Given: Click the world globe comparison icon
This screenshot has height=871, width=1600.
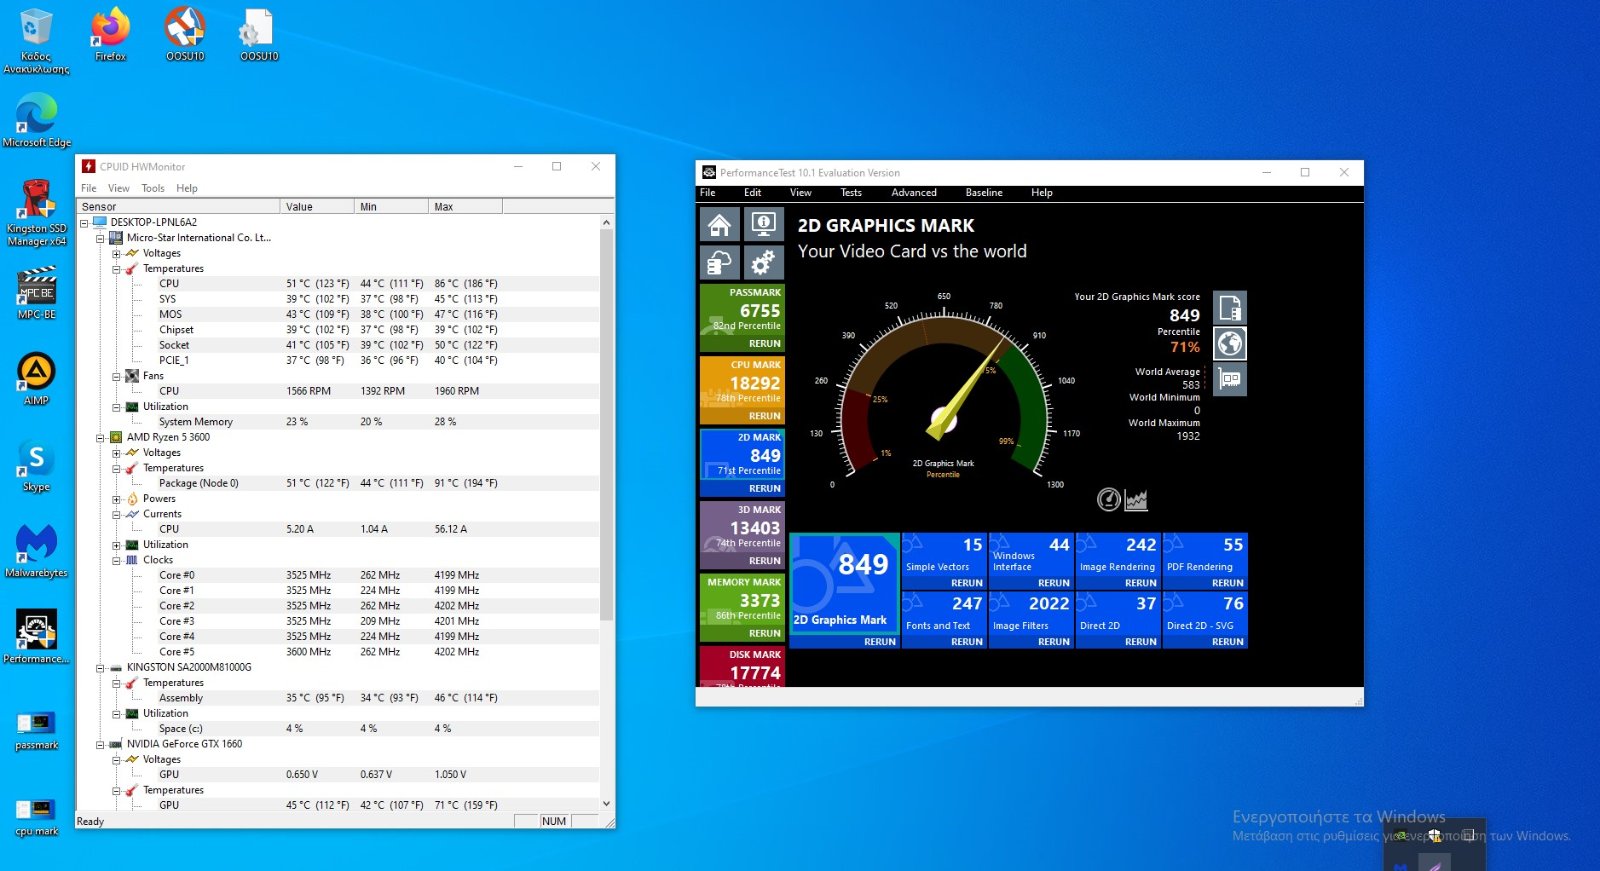Looking at the screenshot, I should (1230, 344).
